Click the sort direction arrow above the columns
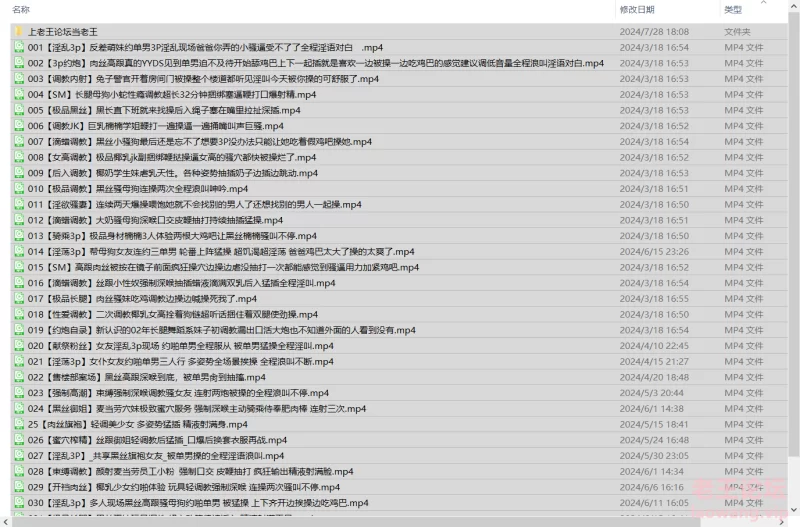The image size is (800, 527). click(x=764, y=3)
